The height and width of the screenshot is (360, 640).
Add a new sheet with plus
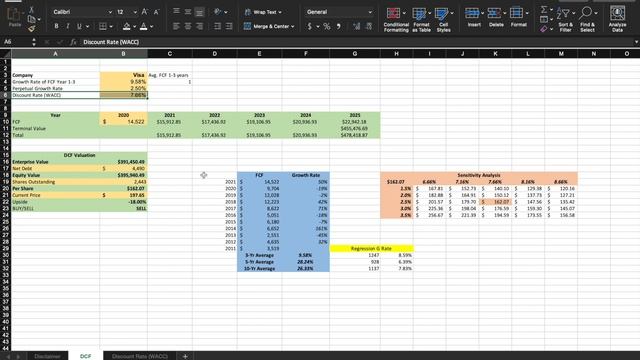(185, 356)
